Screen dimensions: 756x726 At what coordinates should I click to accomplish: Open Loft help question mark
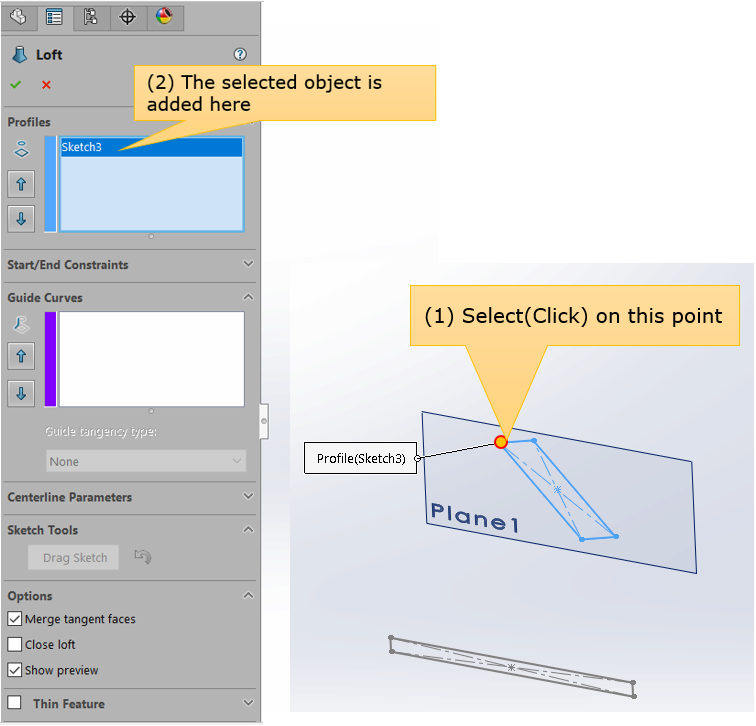click(240, 54)
